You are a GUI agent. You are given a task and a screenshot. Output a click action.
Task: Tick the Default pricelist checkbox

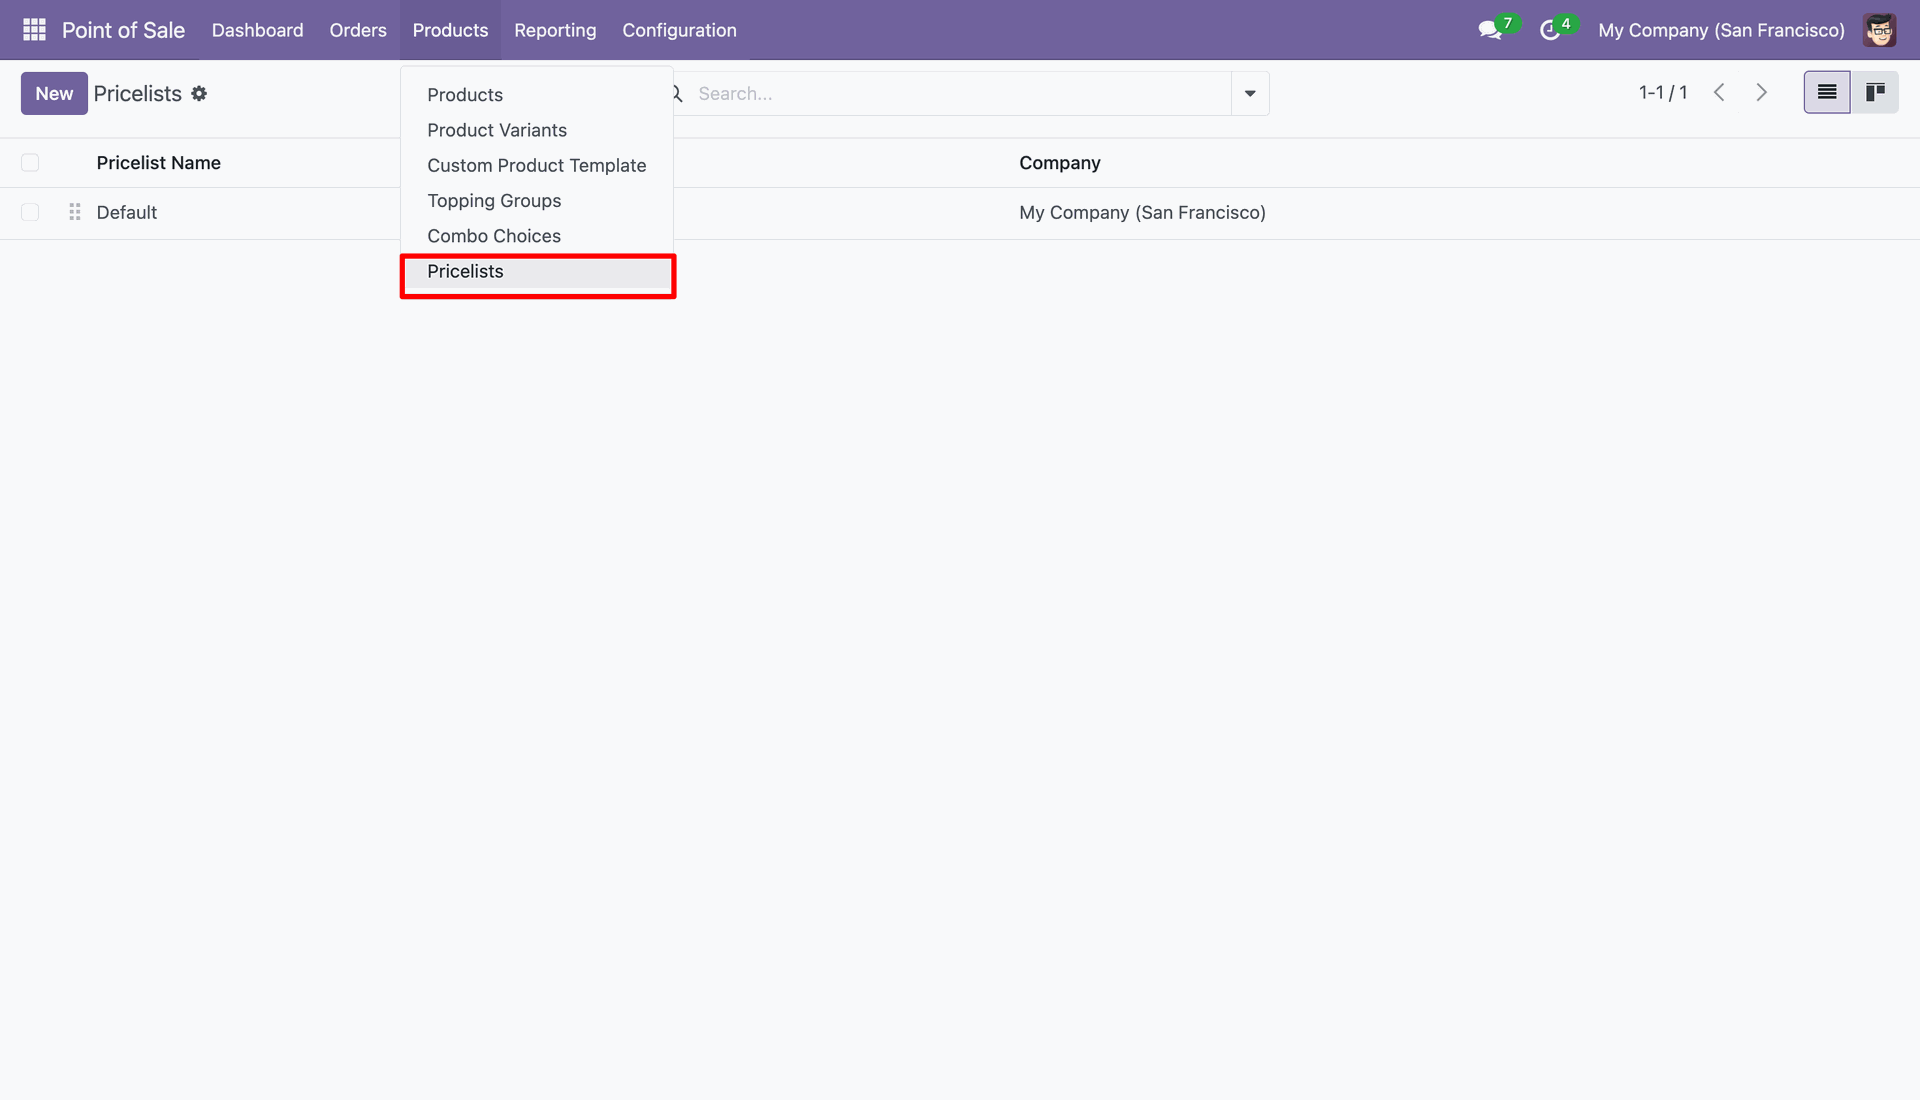click(x=30, y=212)
